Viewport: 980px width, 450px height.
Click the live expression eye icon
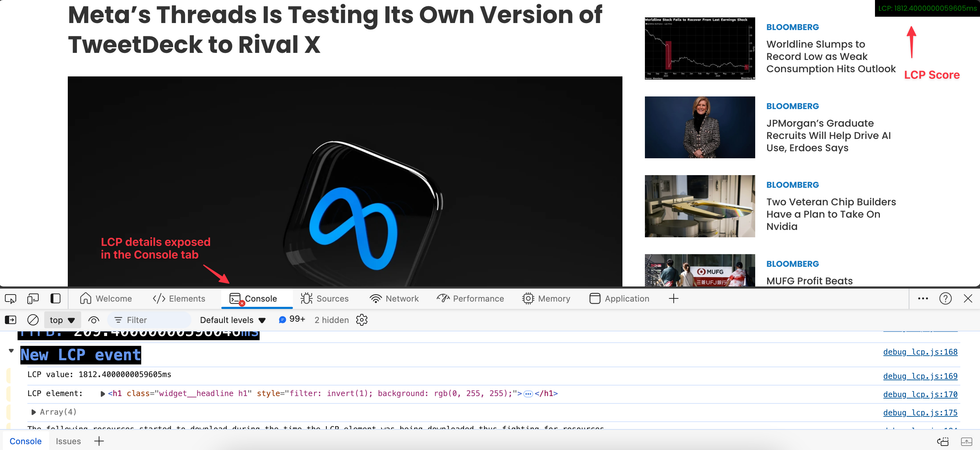(x=94, y=320)
